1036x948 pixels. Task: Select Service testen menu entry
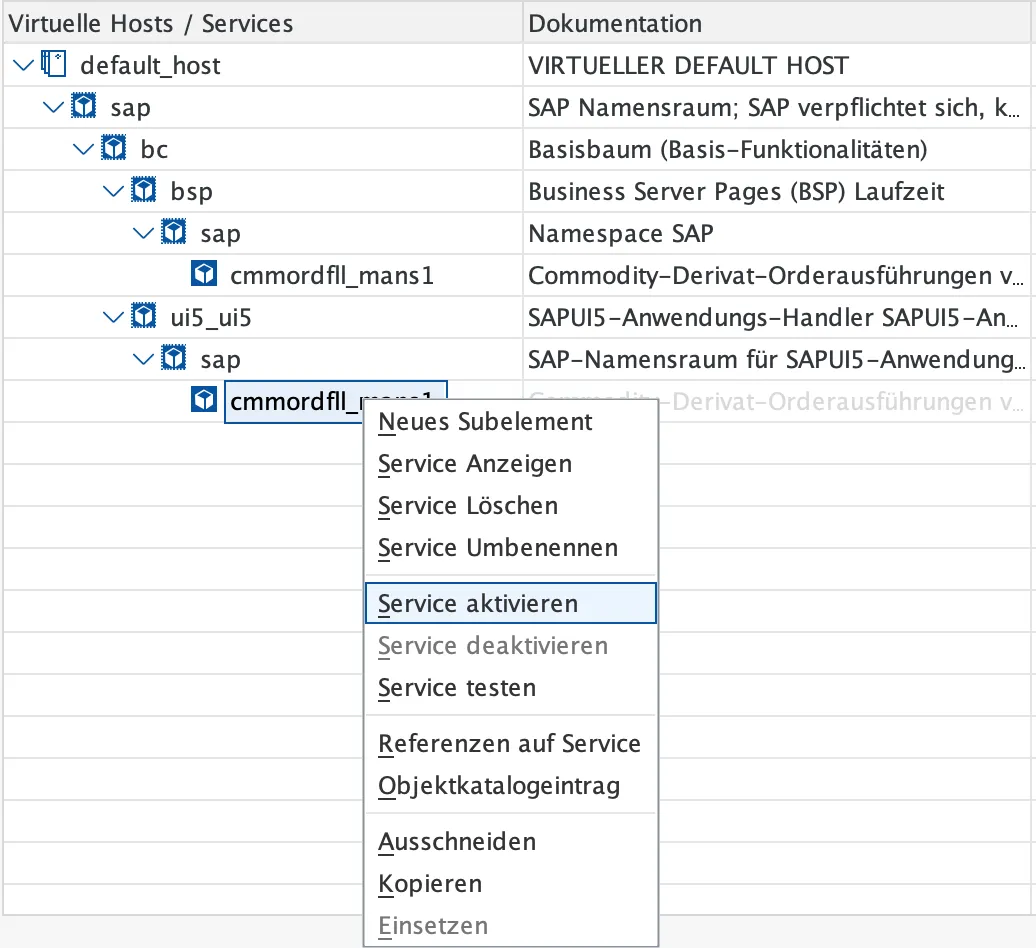click(x=457, y=688)
